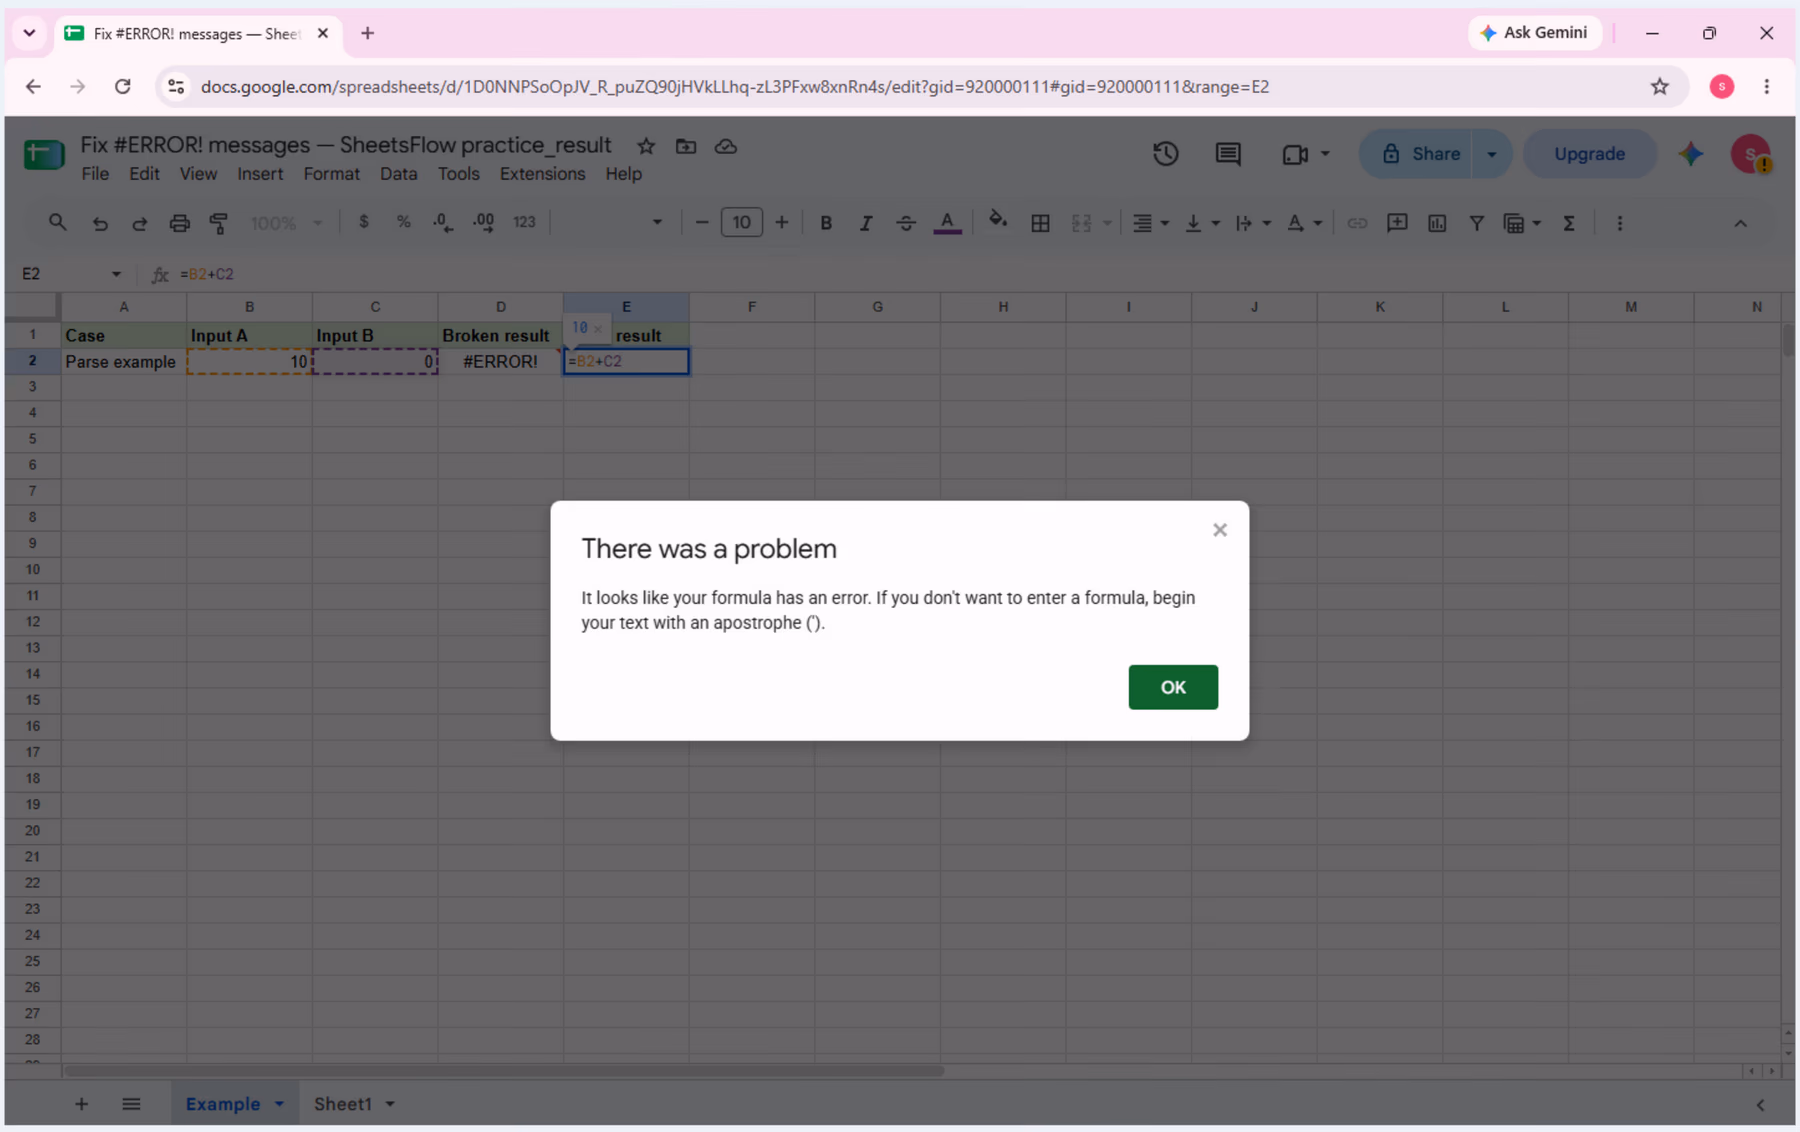Increase font size with plus button
The width and height of the screenshot is (1800, 1132).
click(782, 222)
